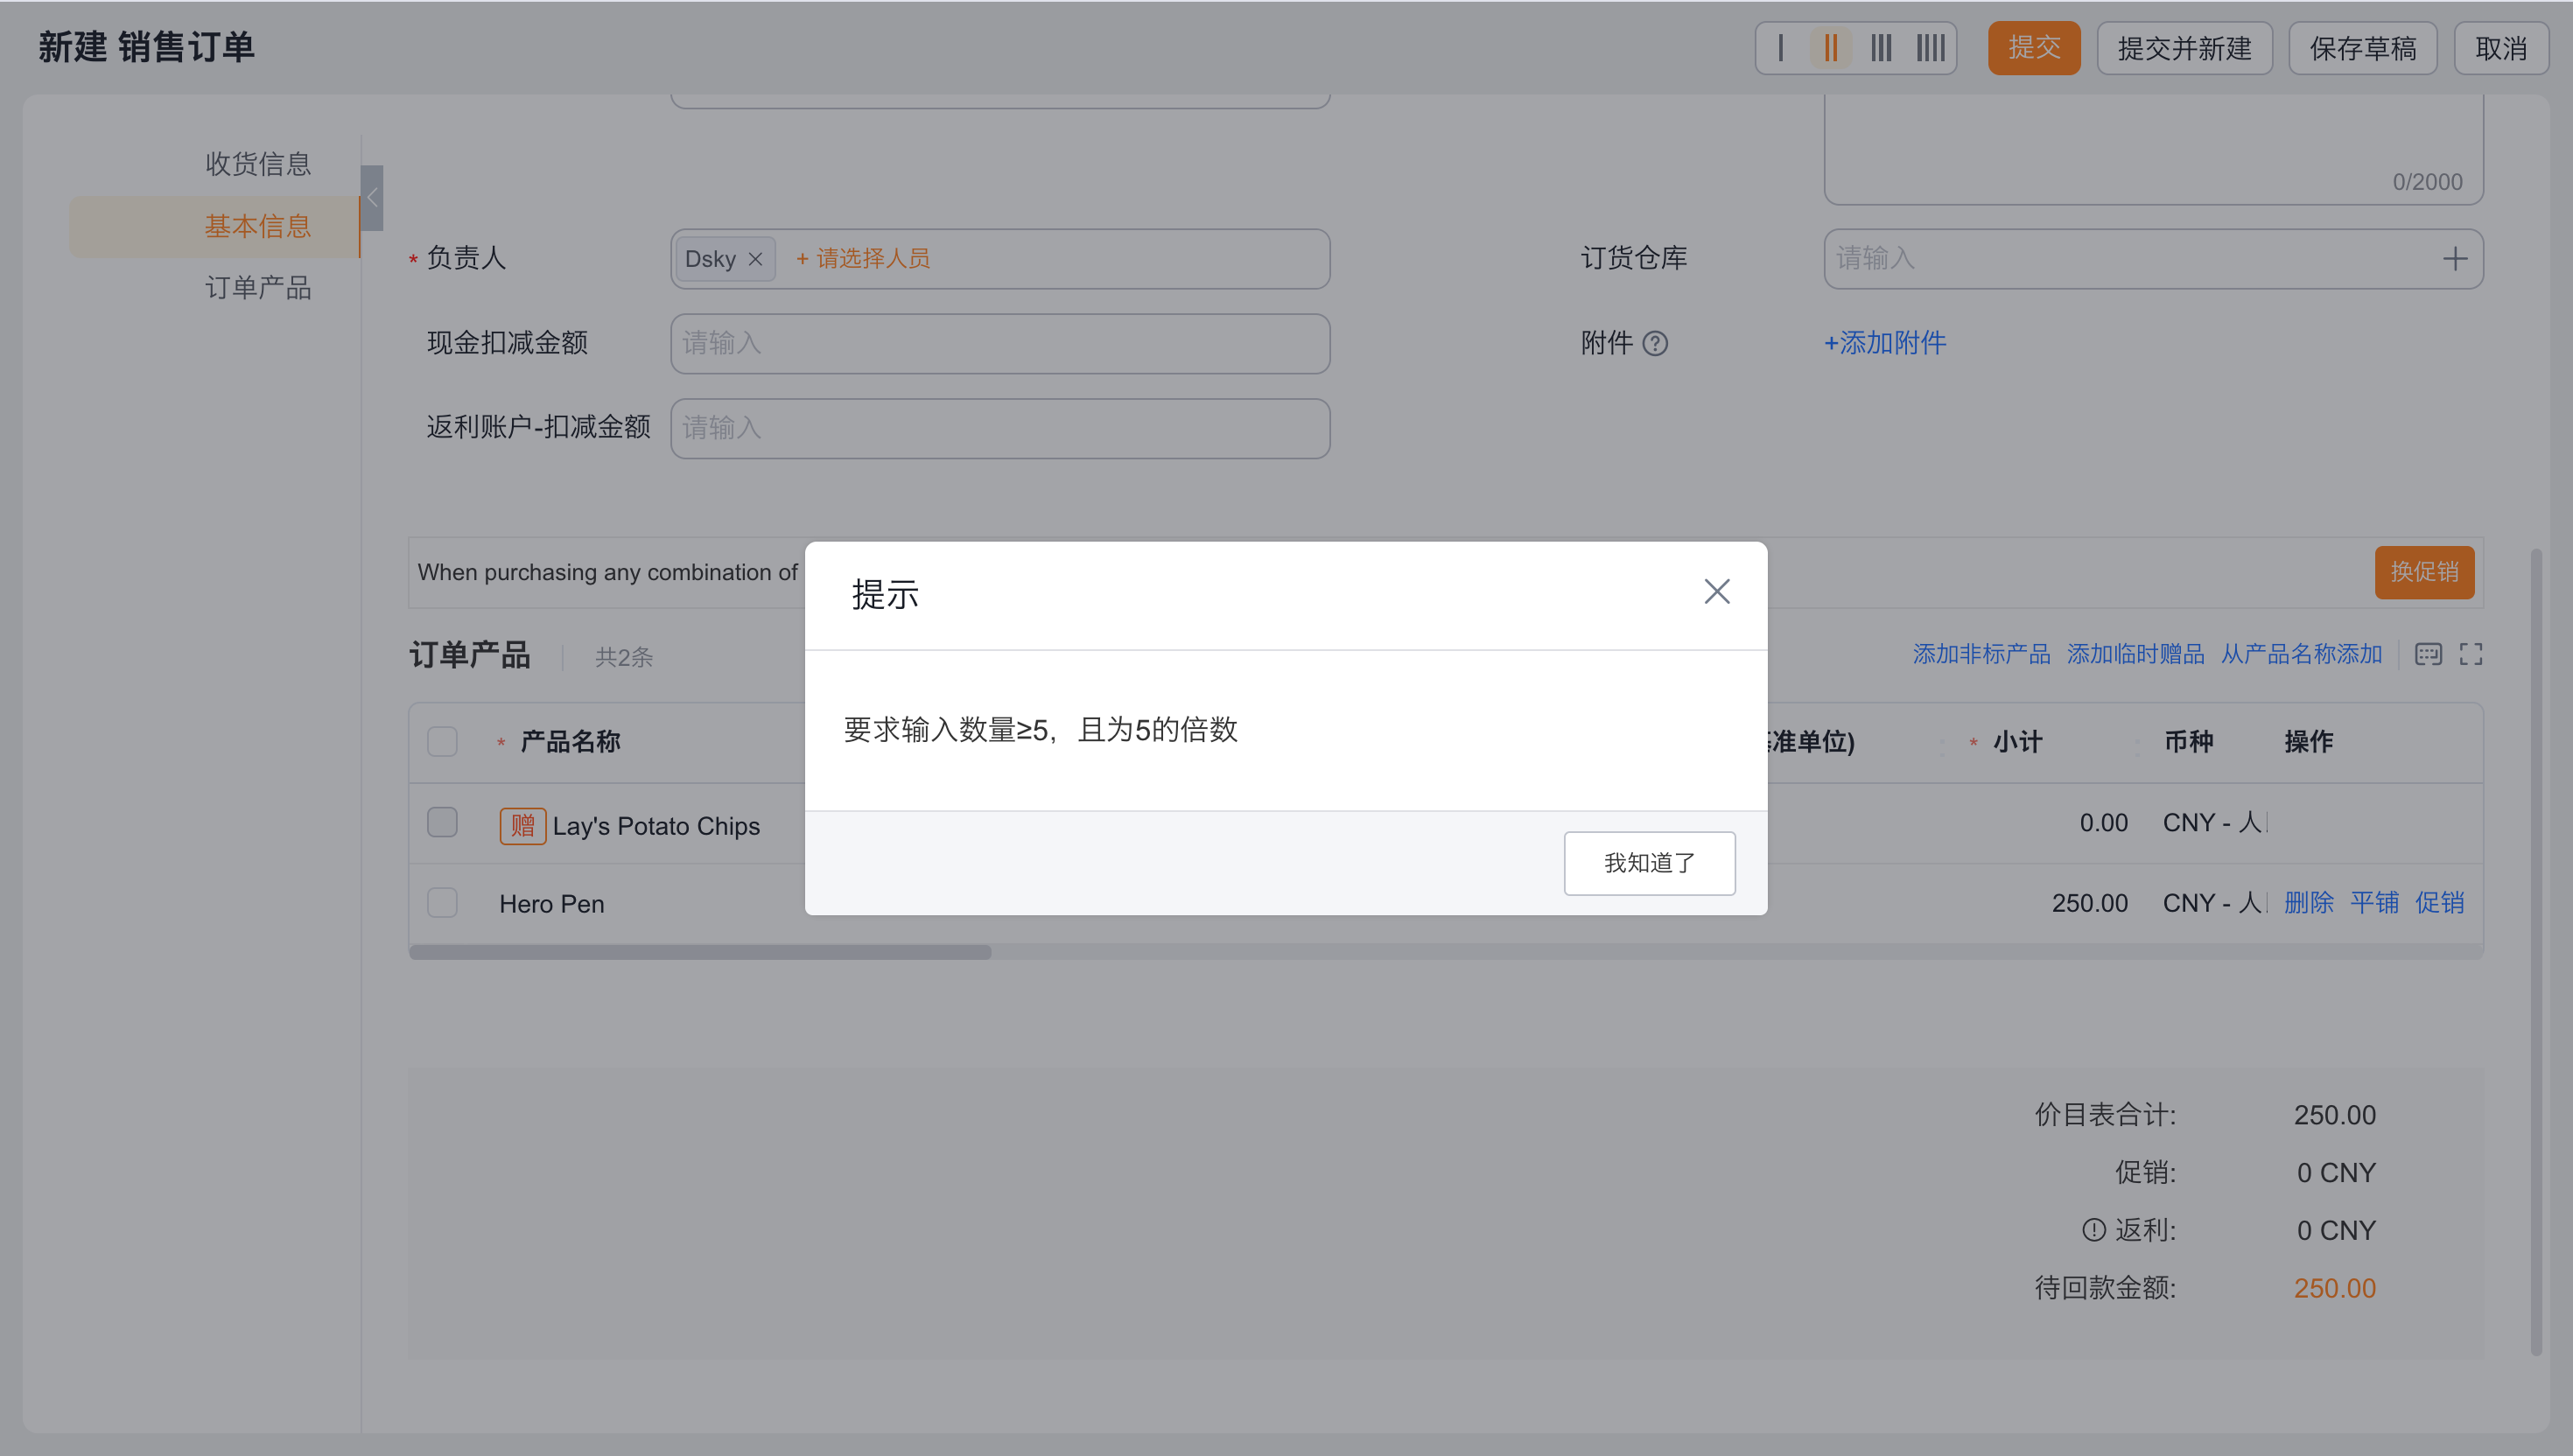The image size is (2573, 1456).
Task: Check the Hero Pen row checkbox
Action: [x=442, y=903]
